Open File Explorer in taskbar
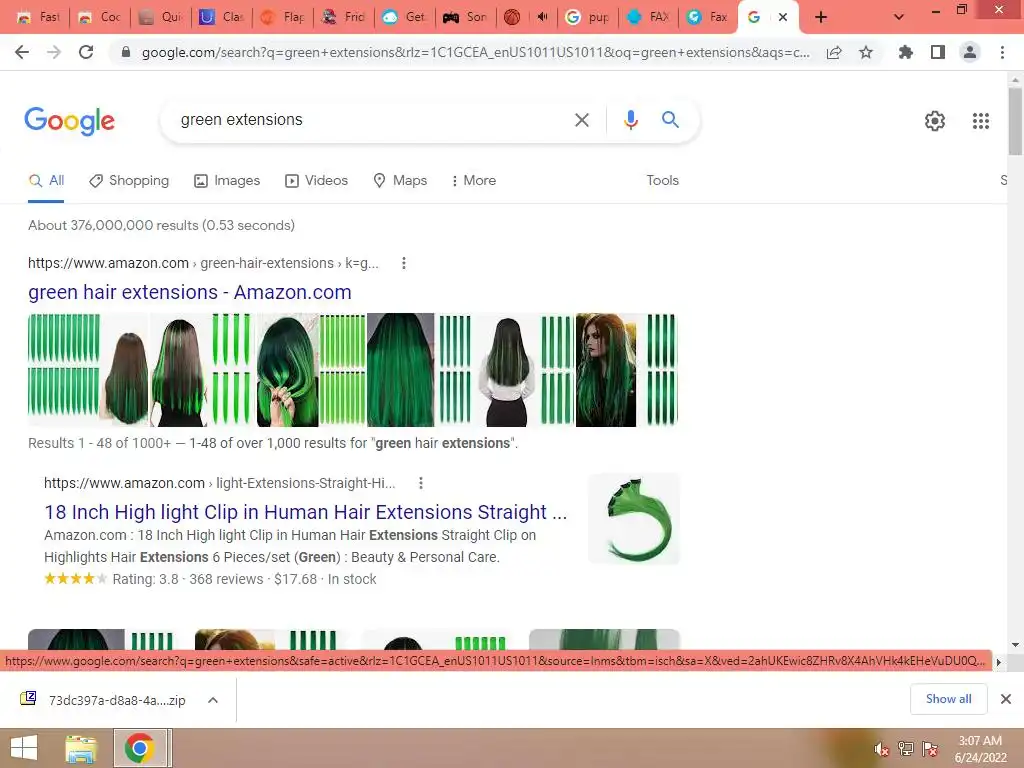This screenshot has width=1024, height=768. pyautogui.click(x=81, y=748)
